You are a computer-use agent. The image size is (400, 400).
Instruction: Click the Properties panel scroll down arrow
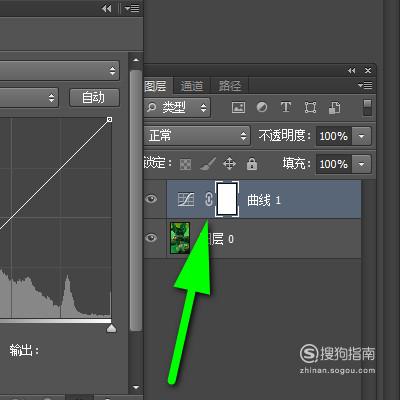point(136,388)
